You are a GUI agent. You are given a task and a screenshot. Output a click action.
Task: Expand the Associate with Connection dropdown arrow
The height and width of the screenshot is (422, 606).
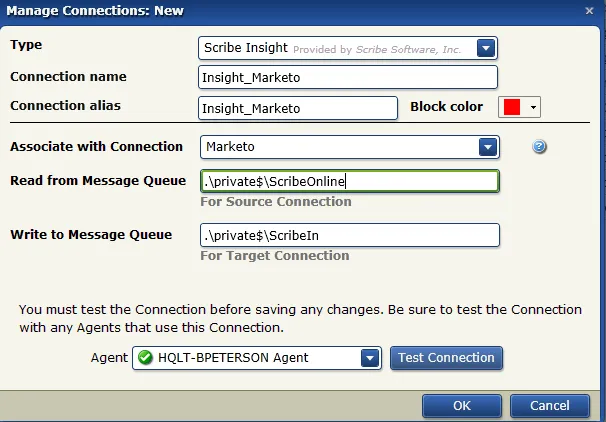(488, 147)
